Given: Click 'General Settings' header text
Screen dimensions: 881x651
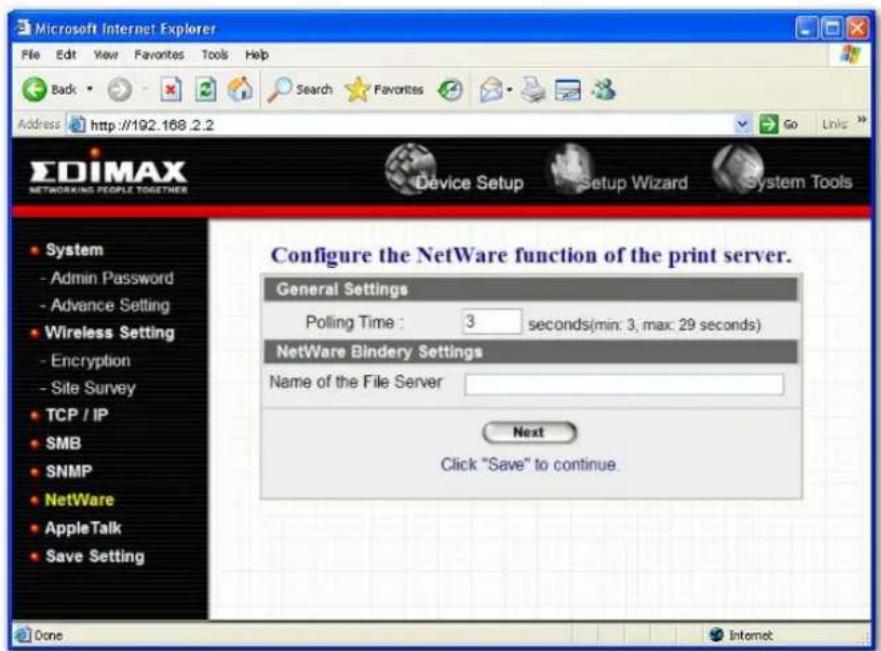Looking at the screenshot, I should point(342,289).
